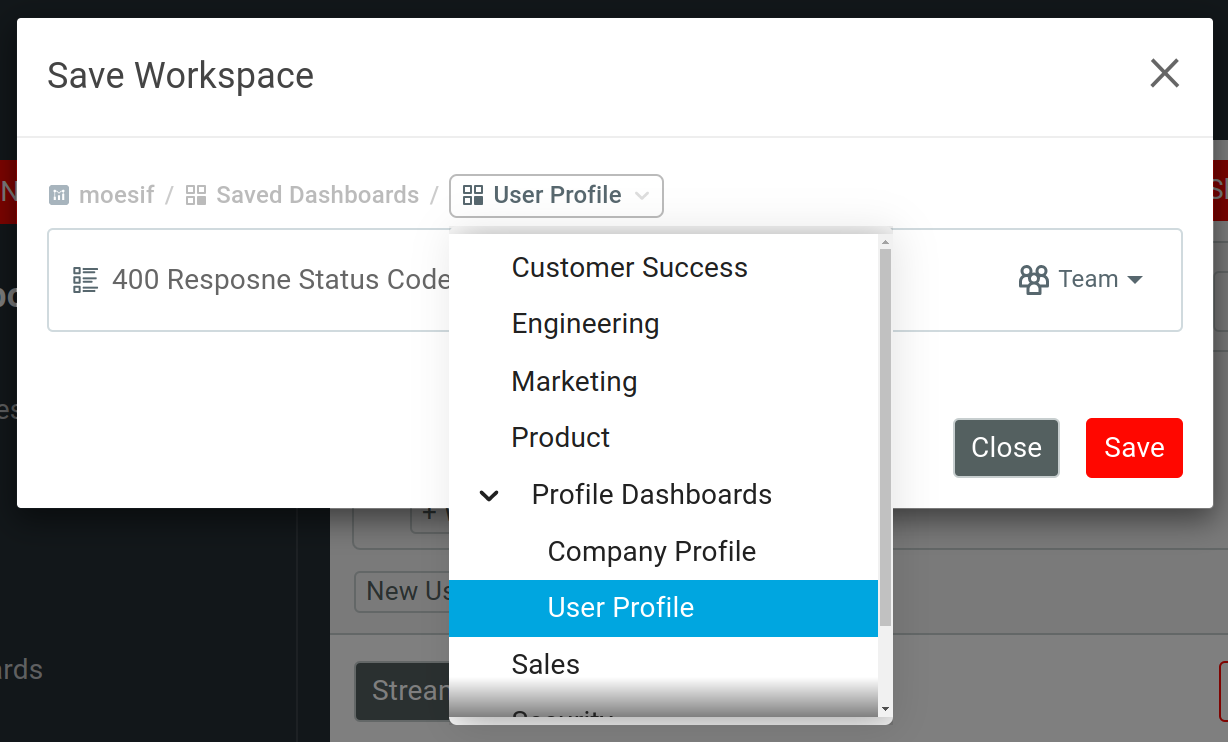Collapse the Profile Dashboards group
Viewport: 1228px width, 742px height.
489,494
